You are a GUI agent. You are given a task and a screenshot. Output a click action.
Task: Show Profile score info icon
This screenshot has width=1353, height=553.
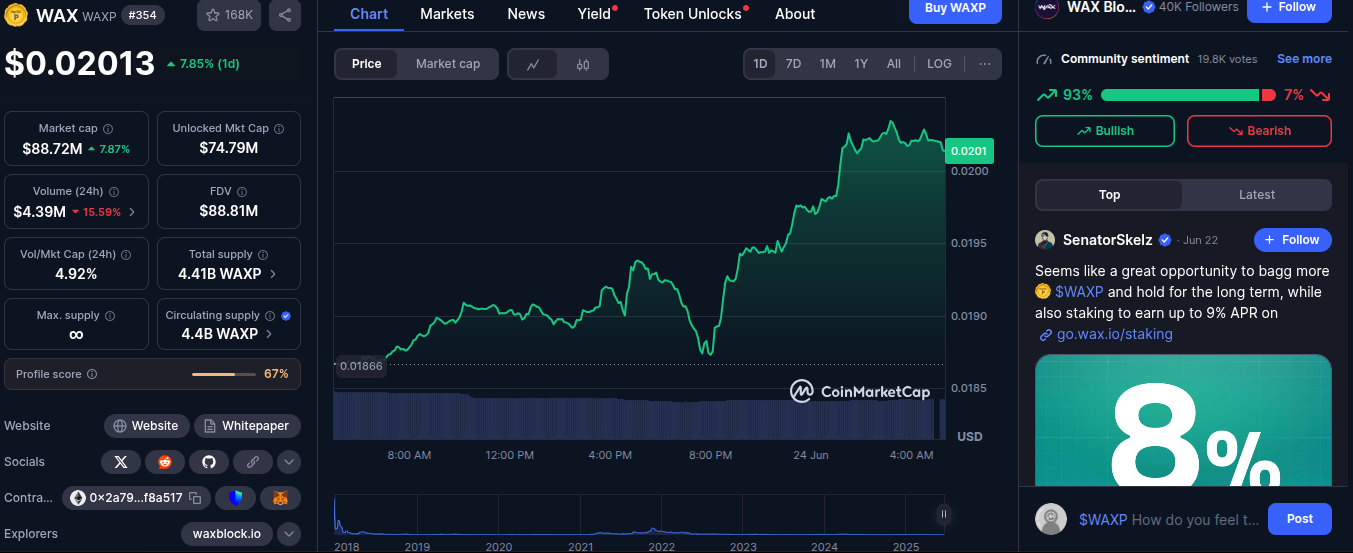(92, 374)
